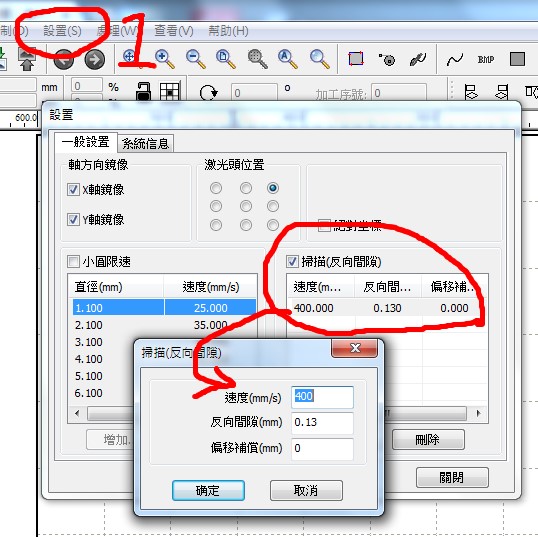This screenshot has height=537, width=538.
Task: Click the 反向間隙(mm) input field
Action: 322,422
